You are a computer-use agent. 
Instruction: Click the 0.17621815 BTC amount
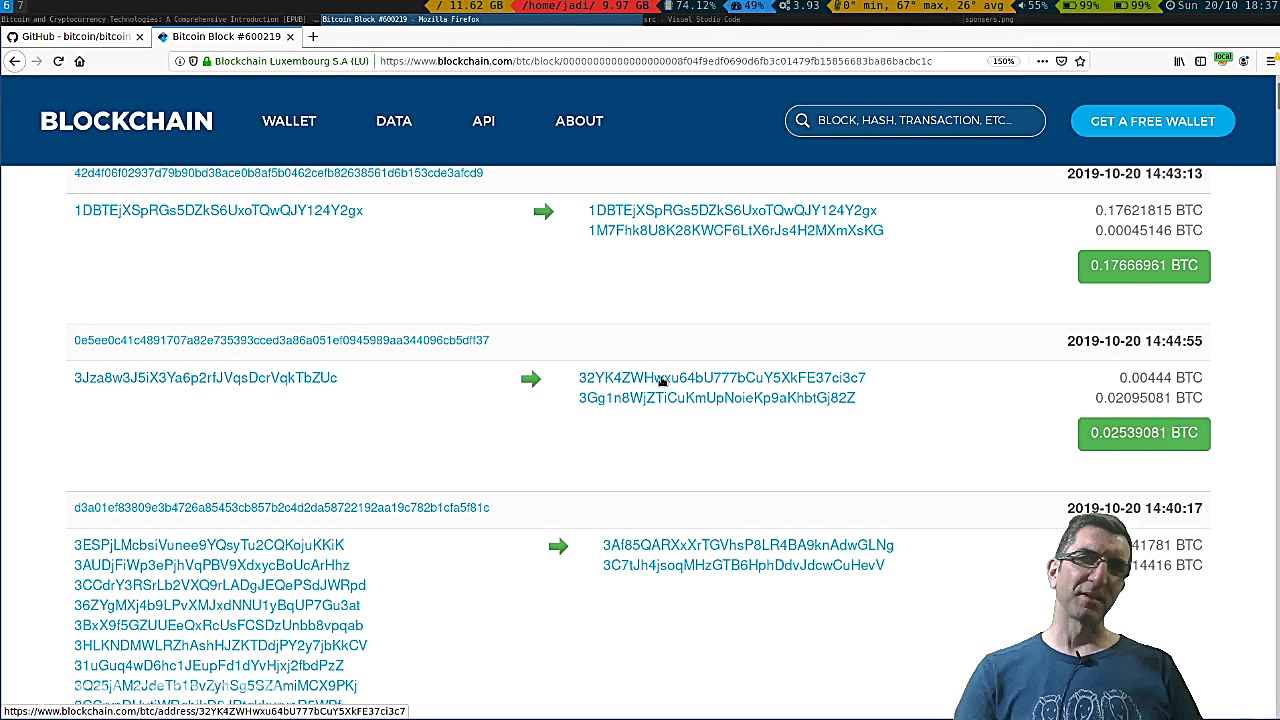[x=1148, y=210]
